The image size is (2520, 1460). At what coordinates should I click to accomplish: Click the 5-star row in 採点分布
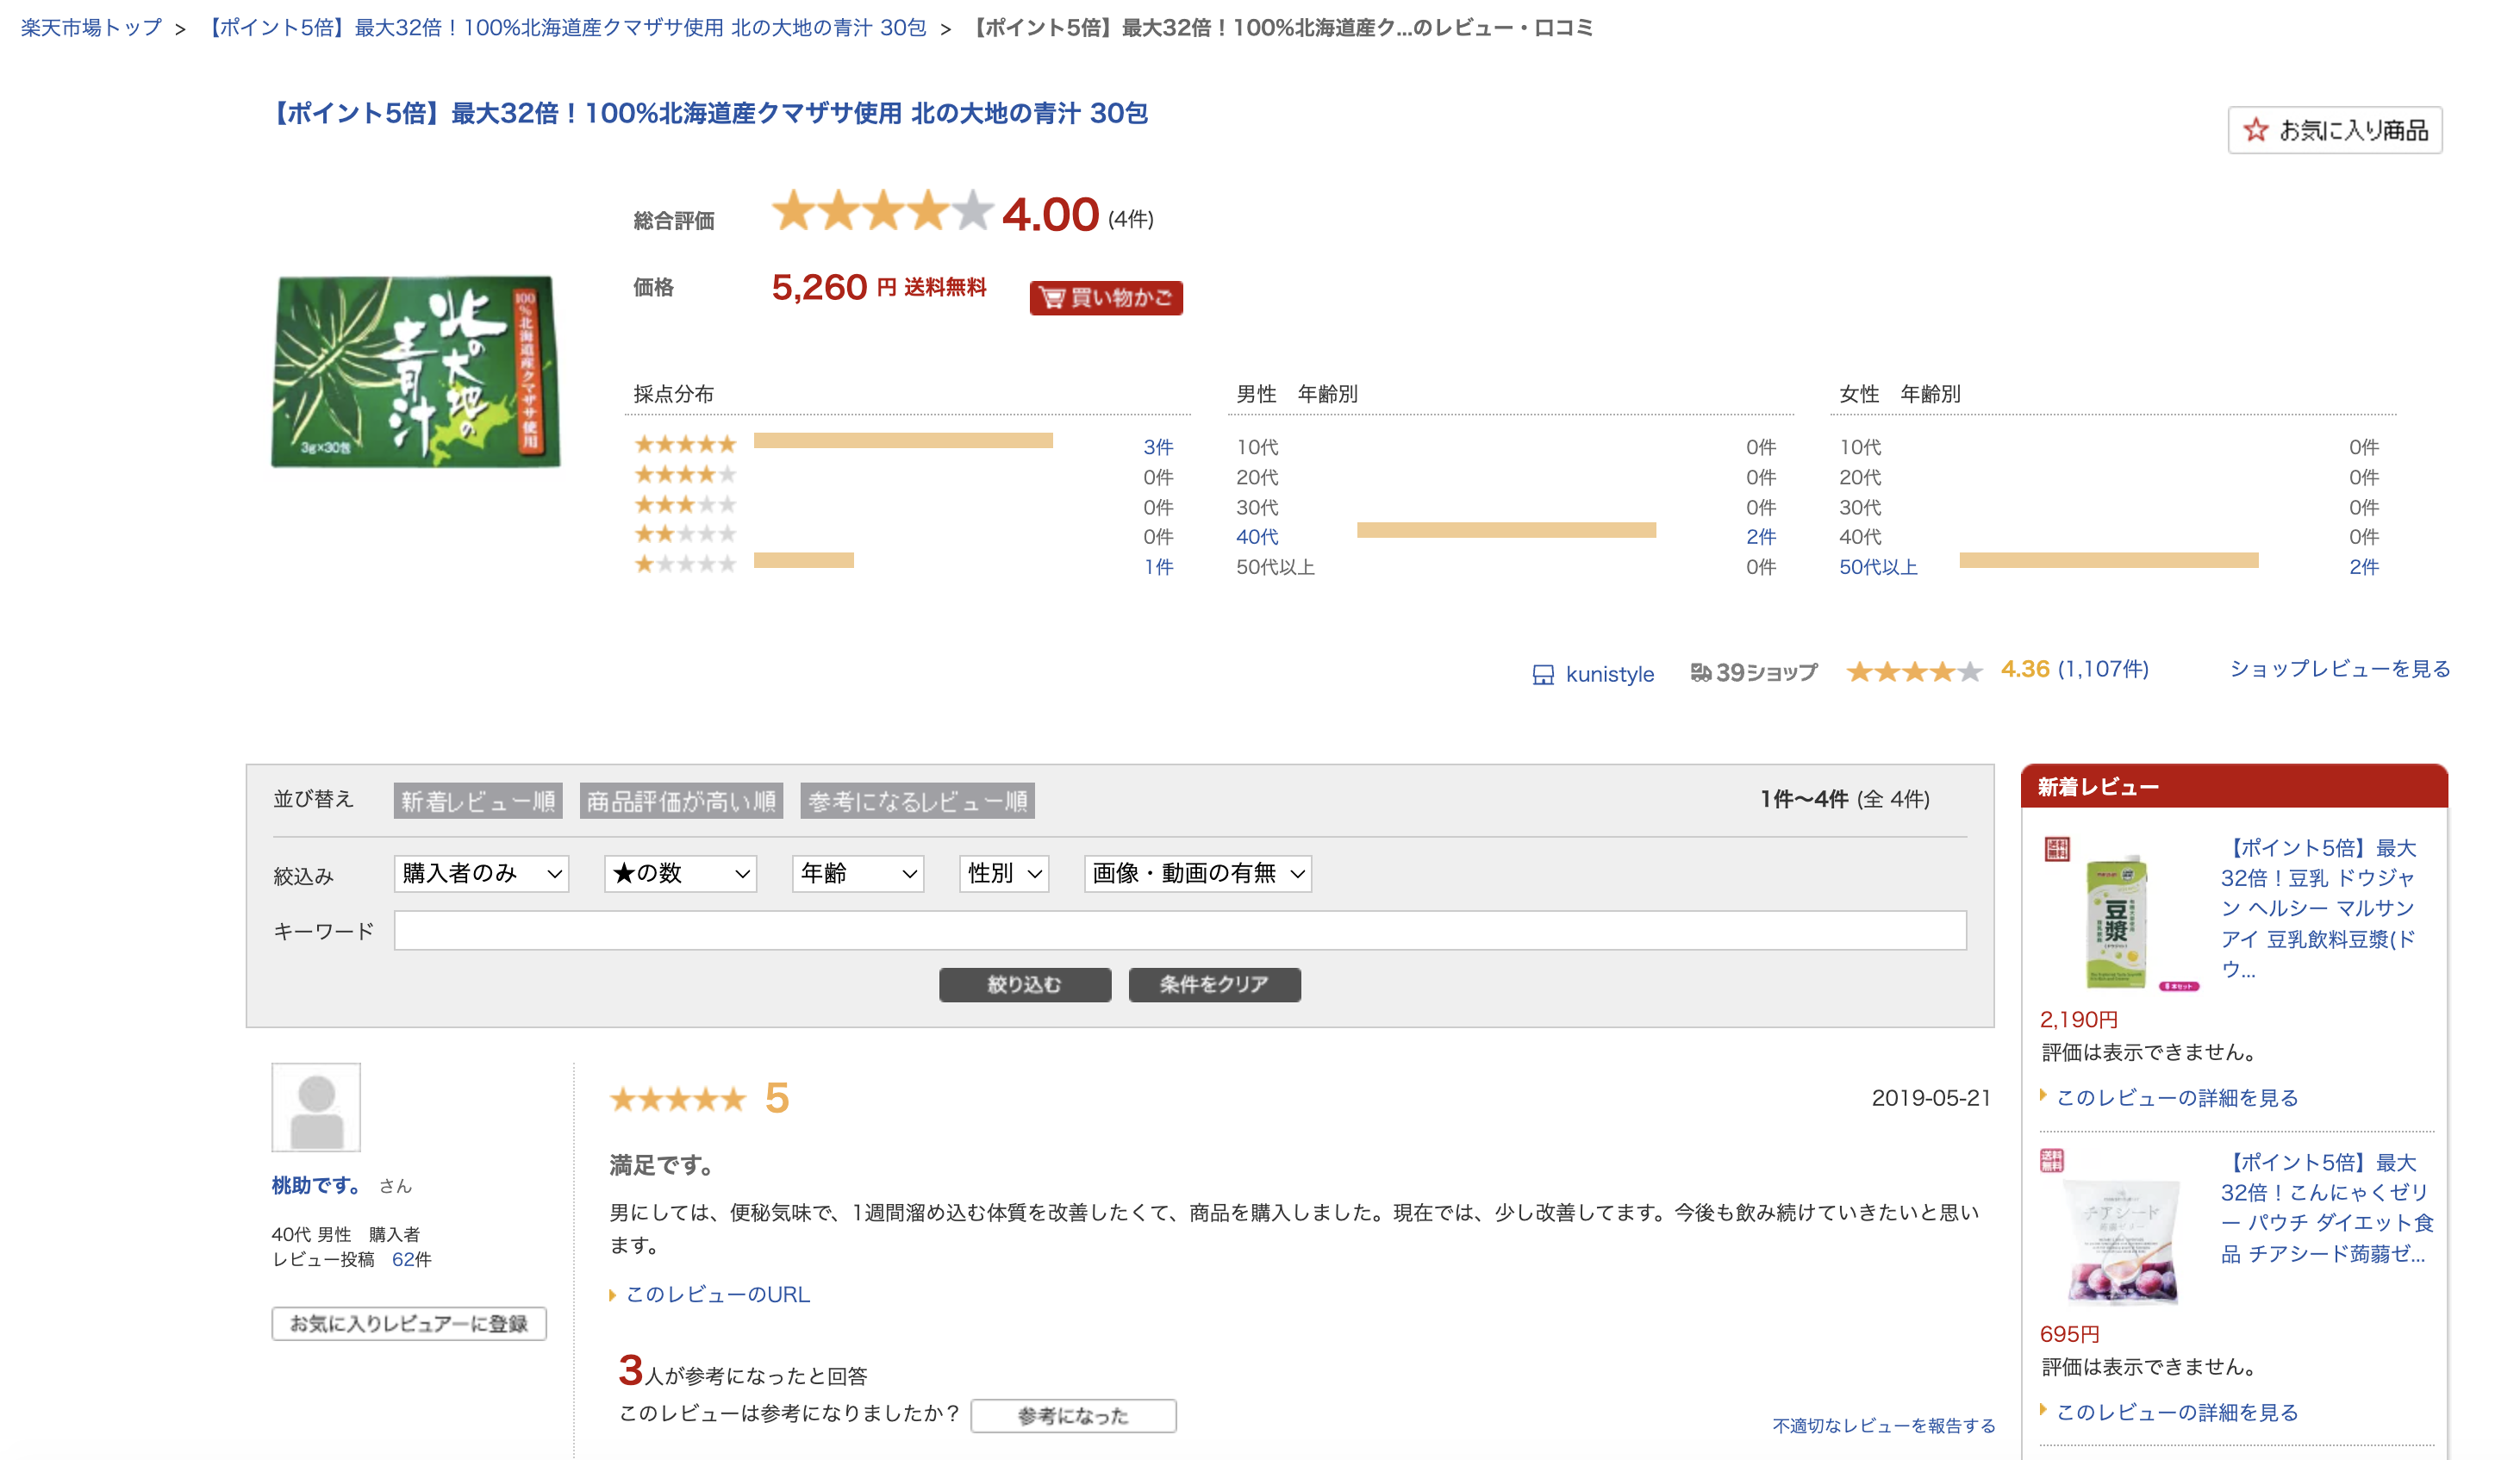pyautogui.click(x=905, y=445)
